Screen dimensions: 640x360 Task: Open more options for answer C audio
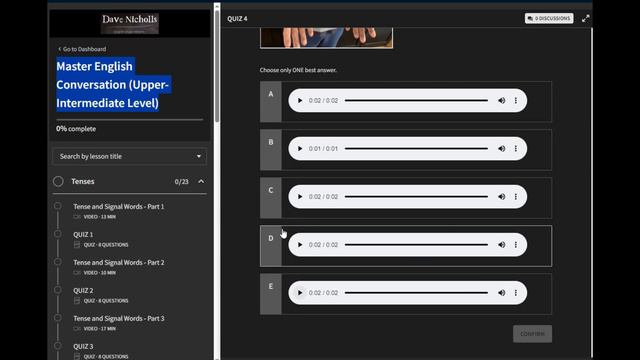pos(516,197)
